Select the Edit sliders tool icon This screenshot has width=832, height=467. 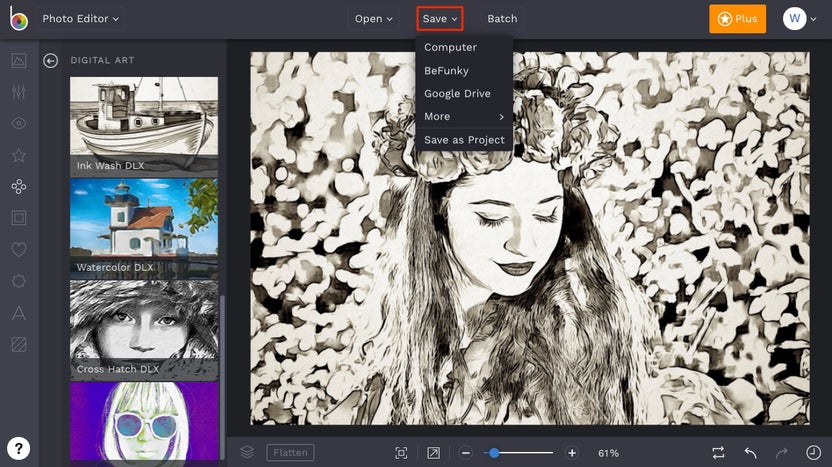click(x=19, y=92)
